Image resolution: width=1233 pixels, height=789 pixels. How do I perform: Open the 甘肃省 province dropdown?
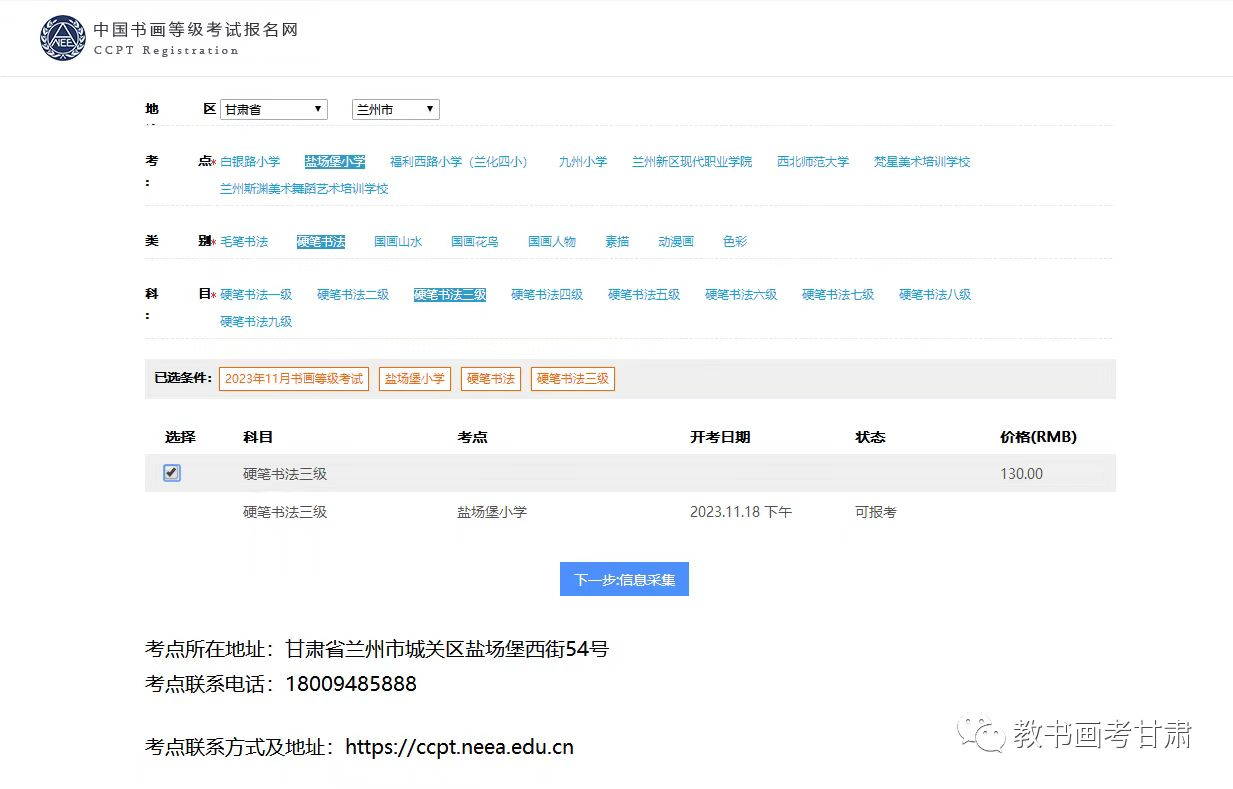click(x=273, y=110)
